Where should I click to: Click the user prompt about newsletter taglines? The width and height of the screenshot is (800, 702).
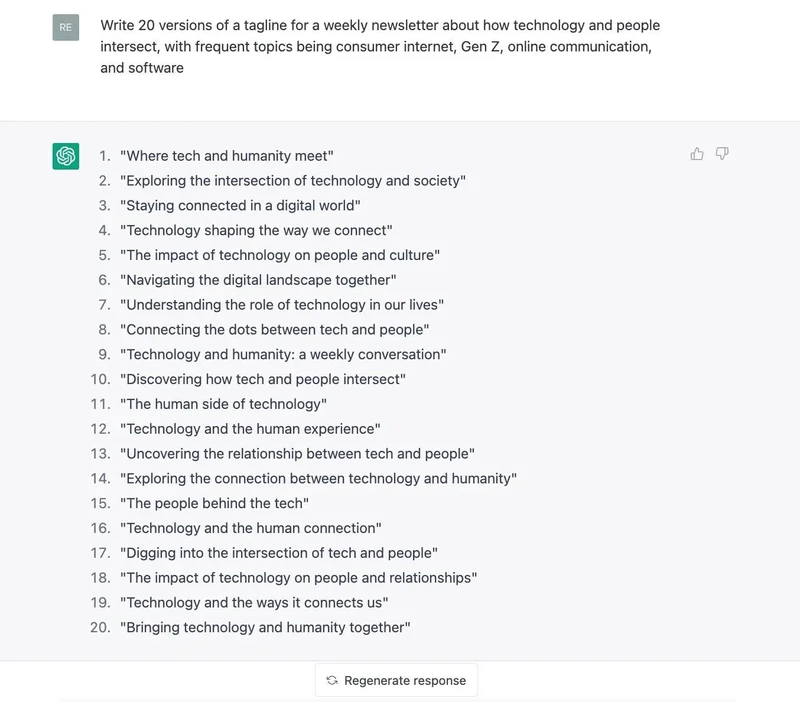(380, 46)
